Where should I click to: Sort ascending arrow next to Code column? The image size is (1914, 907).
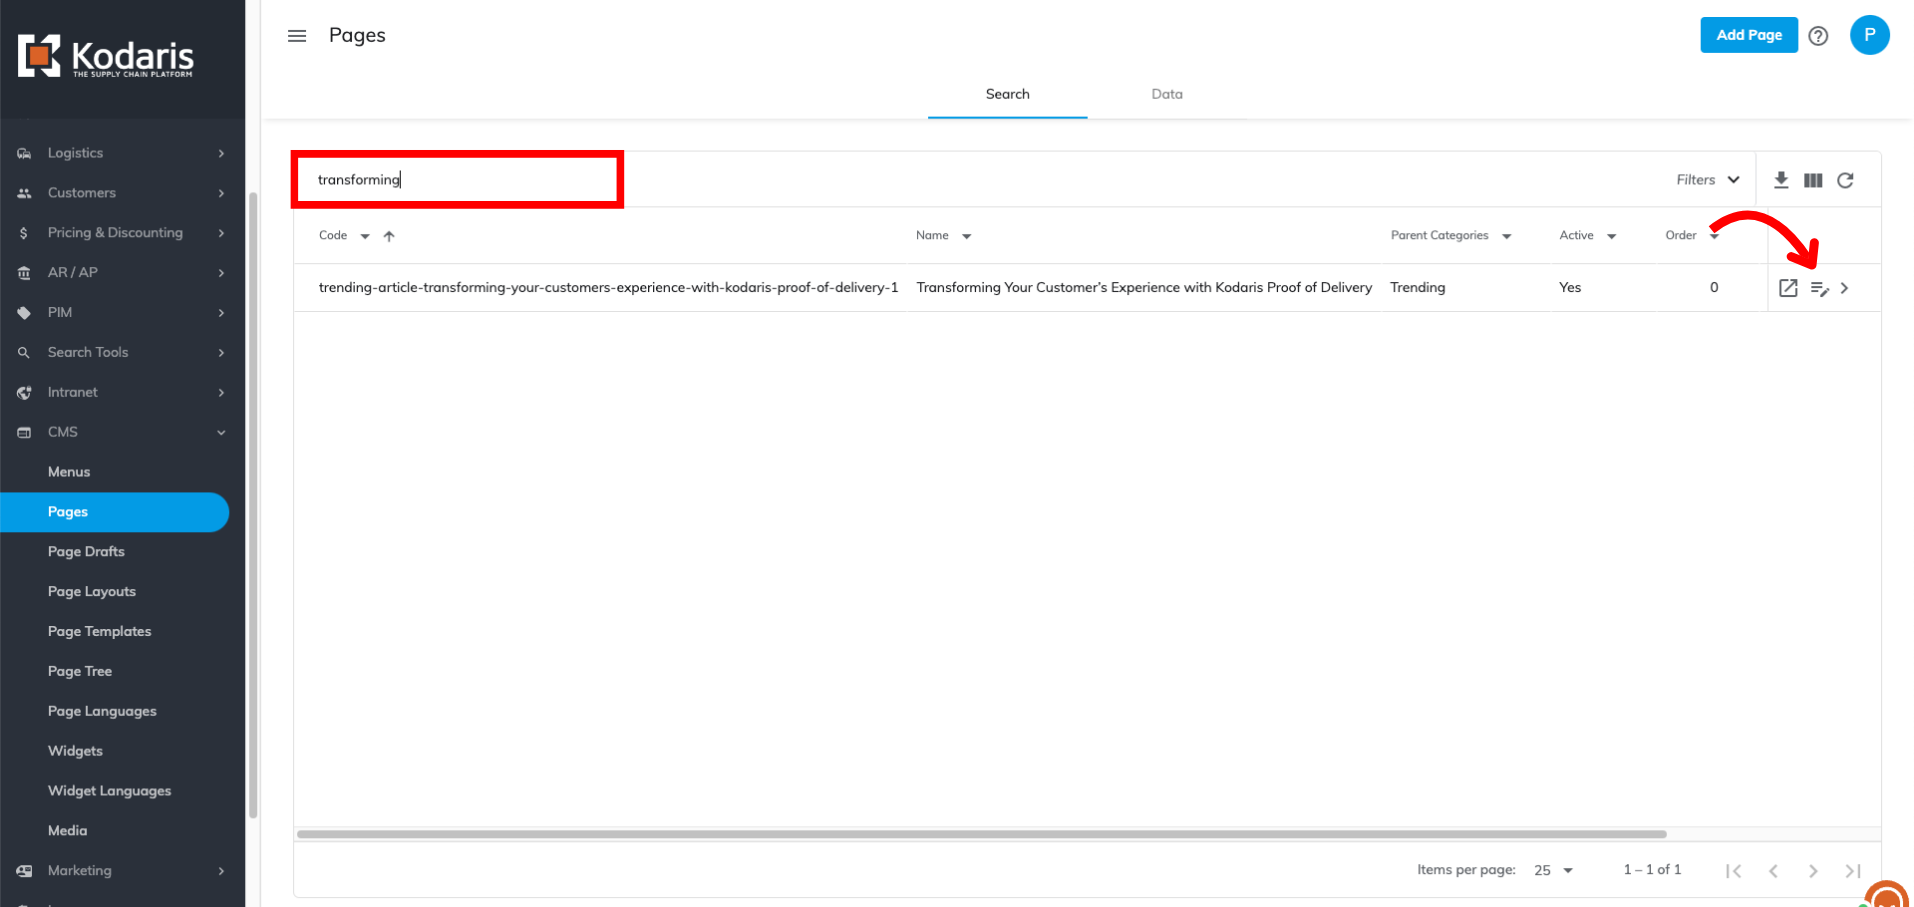point(389,236)
